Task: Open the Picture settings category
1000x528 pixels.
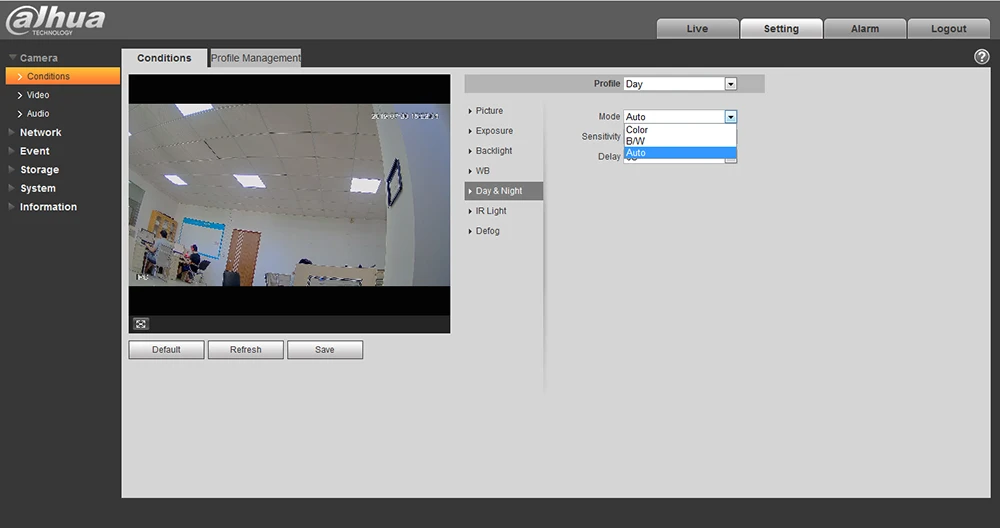Action: (489, 111)
